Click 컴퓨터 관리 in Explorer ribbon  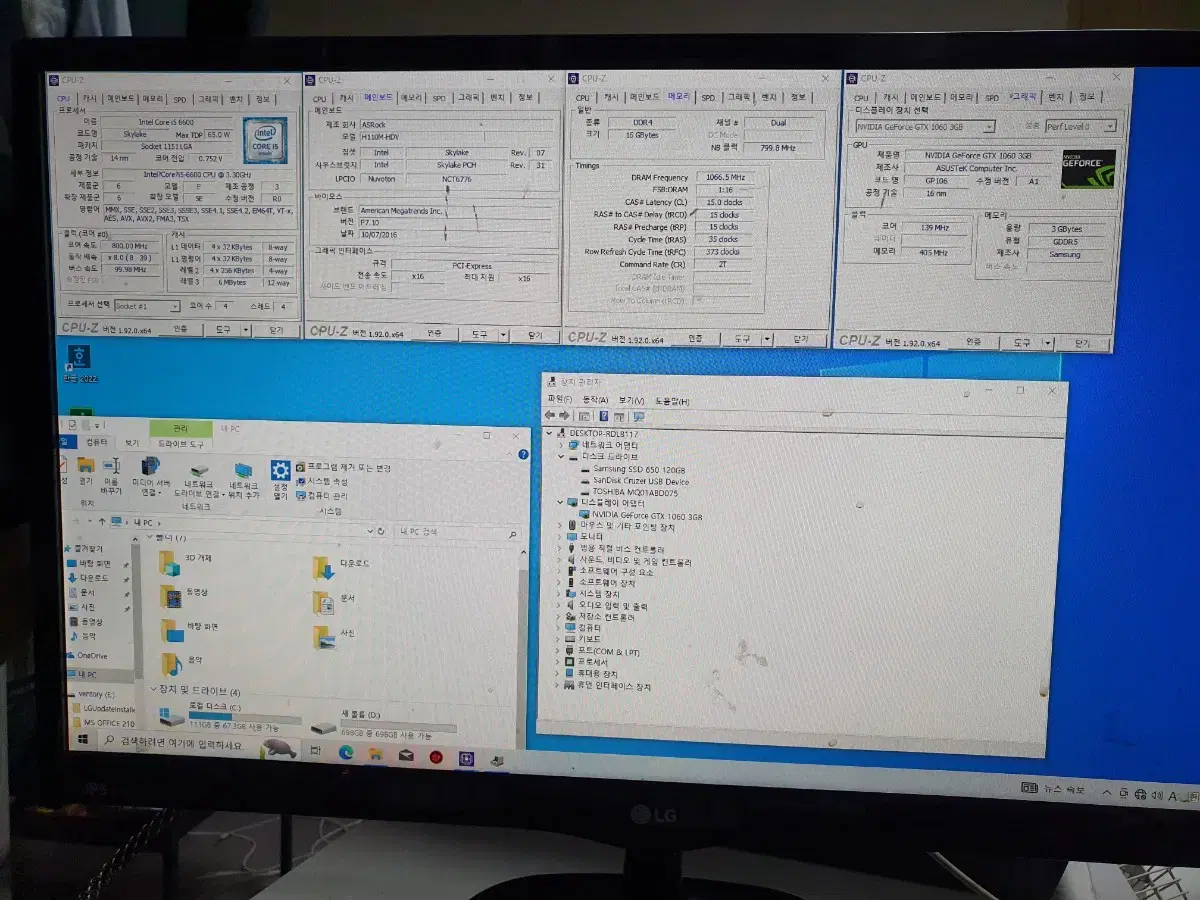click(320, 495)
